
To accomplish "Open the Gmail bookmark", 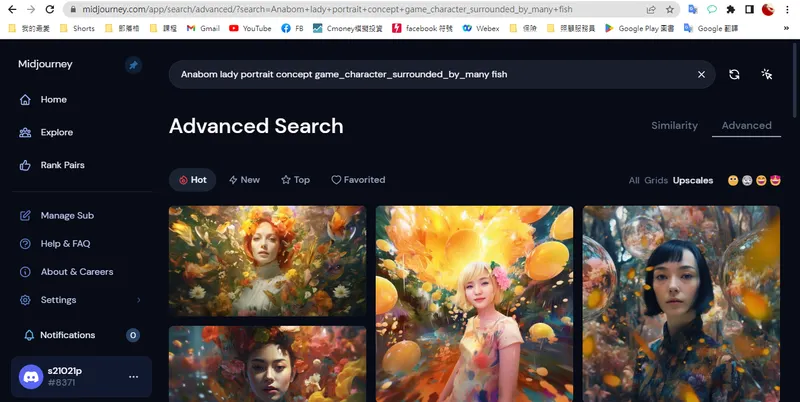I will tap(203, 29).
